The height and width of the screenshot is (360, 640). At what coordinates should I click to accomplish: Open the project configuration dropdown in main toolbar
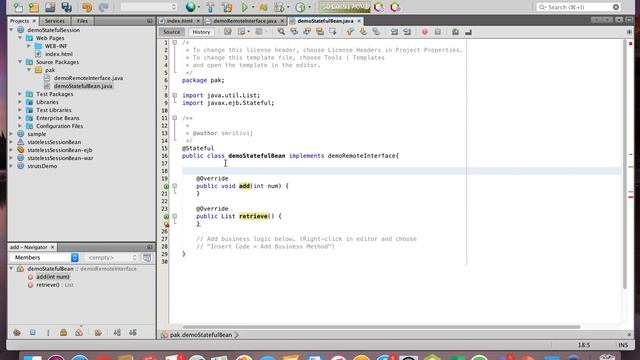click(x=149, y=7)
